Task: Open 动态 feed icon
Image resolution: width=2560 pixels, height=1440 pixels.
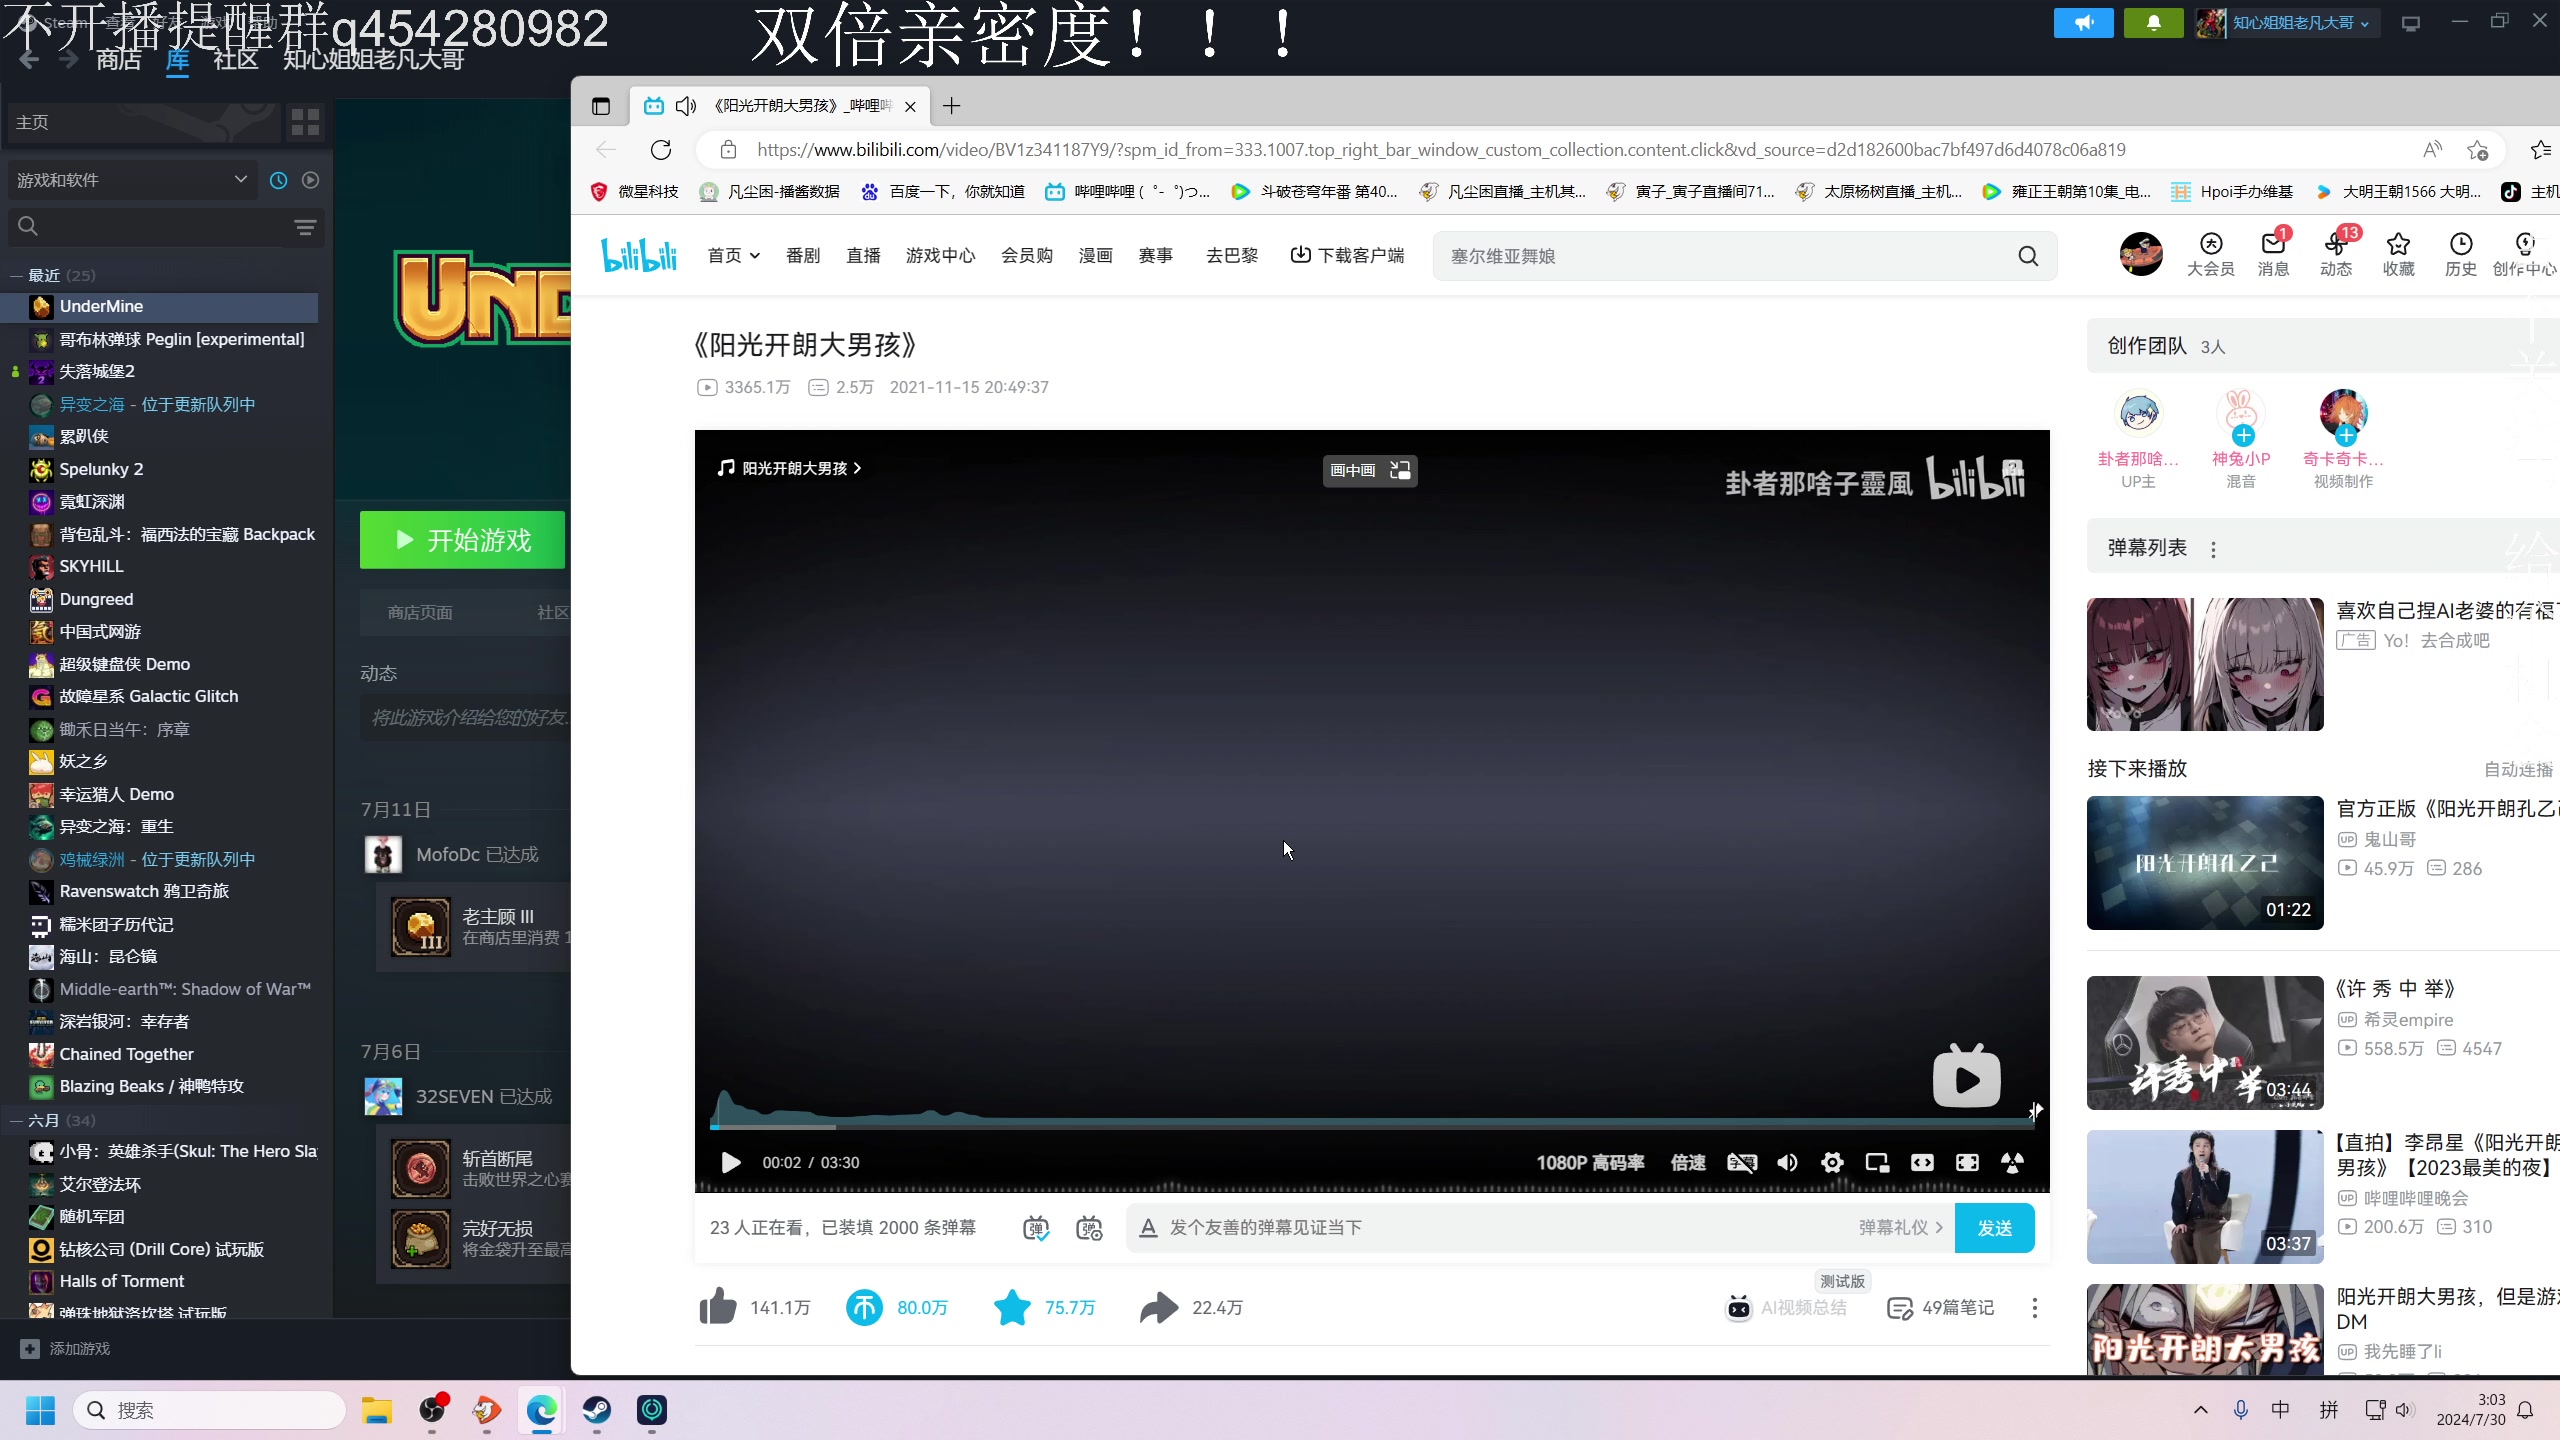Action: click(x=2336, y=254)
